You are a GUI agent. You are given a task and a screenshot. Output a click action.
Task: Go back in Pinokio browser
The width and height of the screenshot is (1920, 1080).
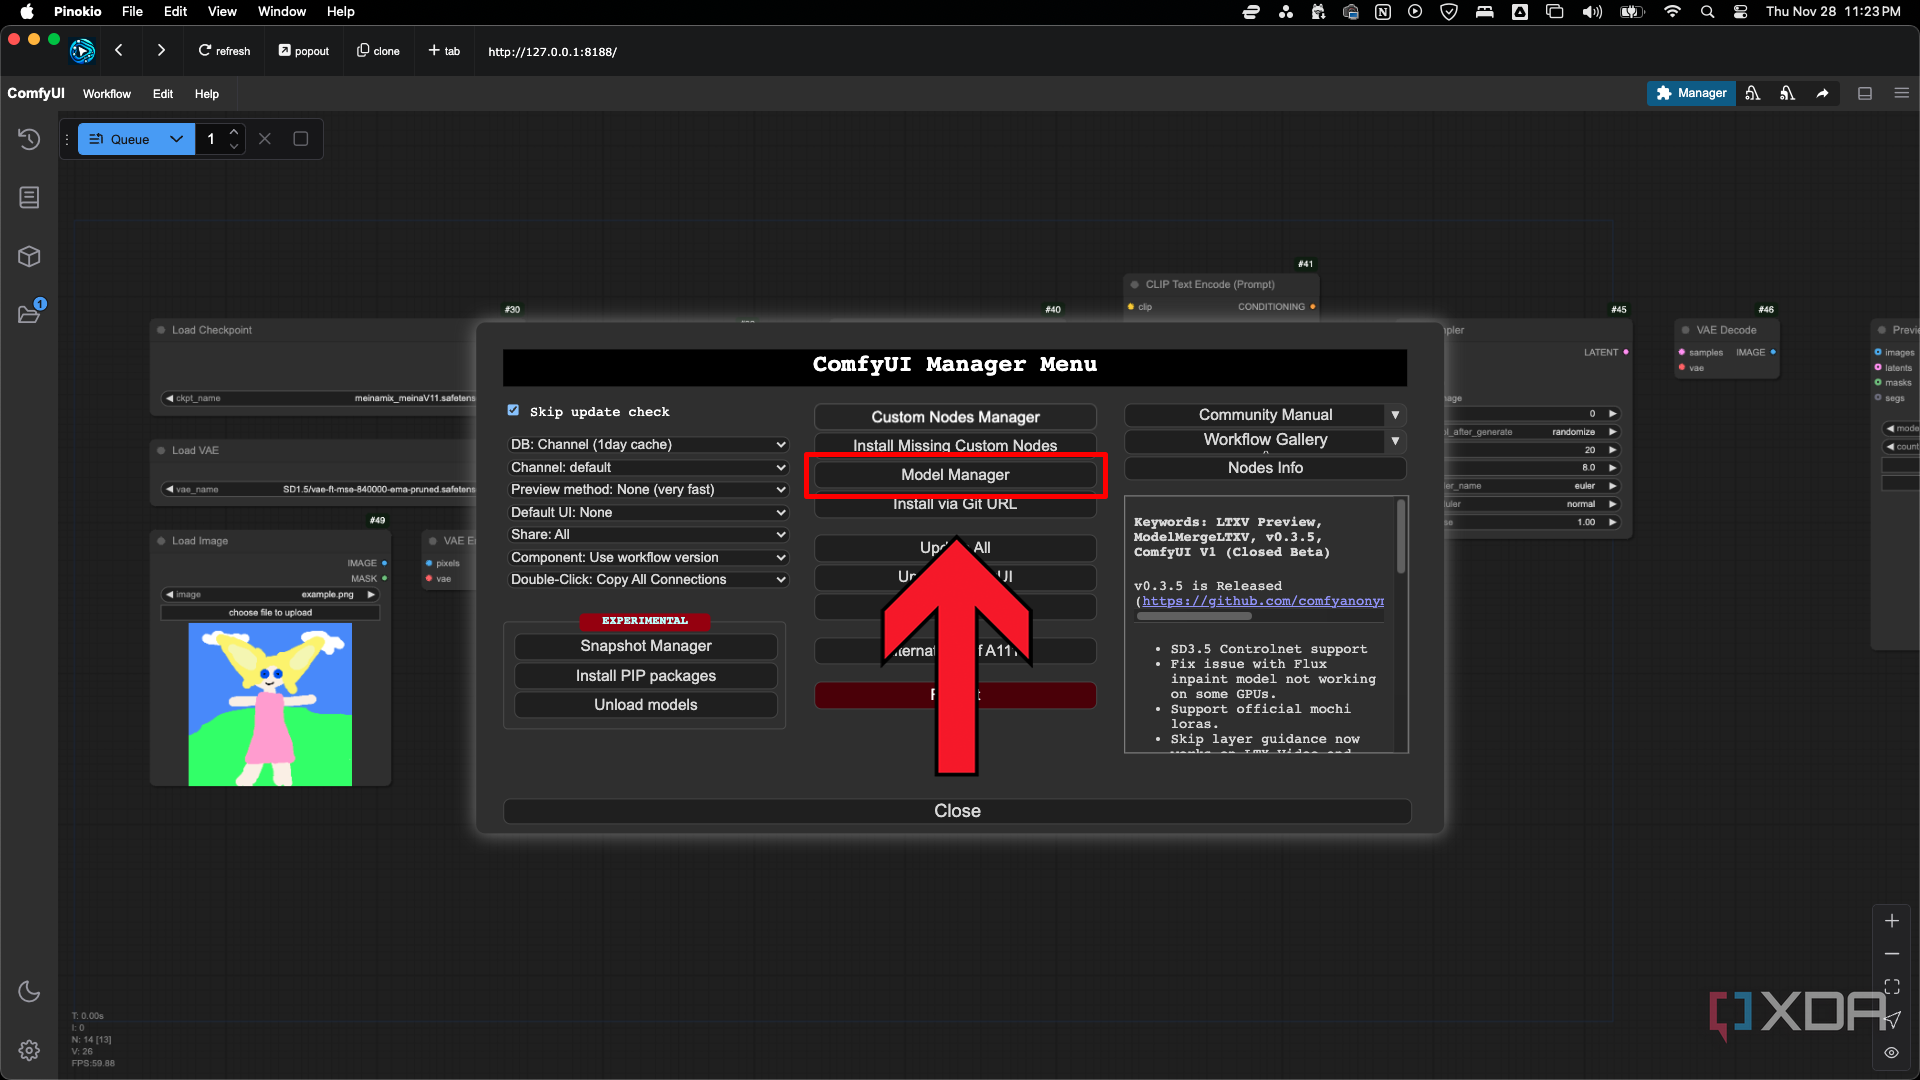click(x=118, y=50)
